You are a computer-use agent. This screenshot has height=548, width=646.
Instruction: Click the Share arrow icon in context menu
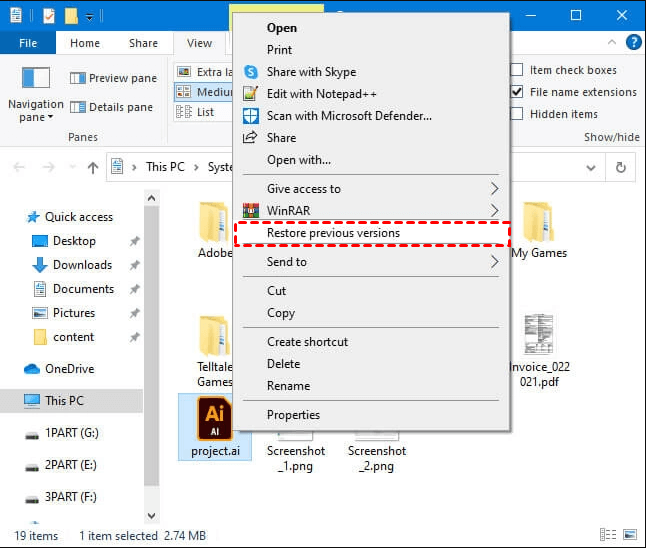250,137
